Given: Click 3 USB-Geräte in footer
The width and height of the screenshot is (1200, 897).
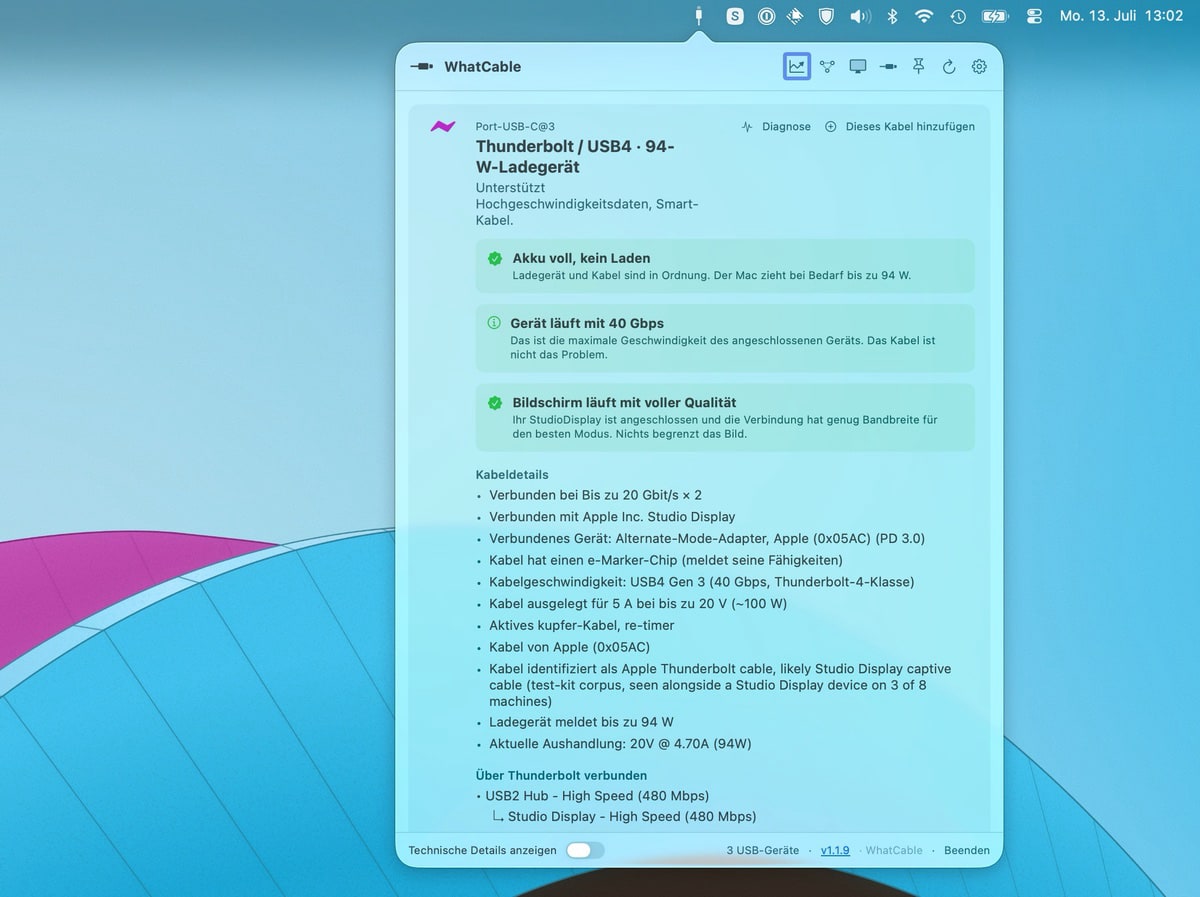Looking at the screenshot, I should (x=763, y=850).
